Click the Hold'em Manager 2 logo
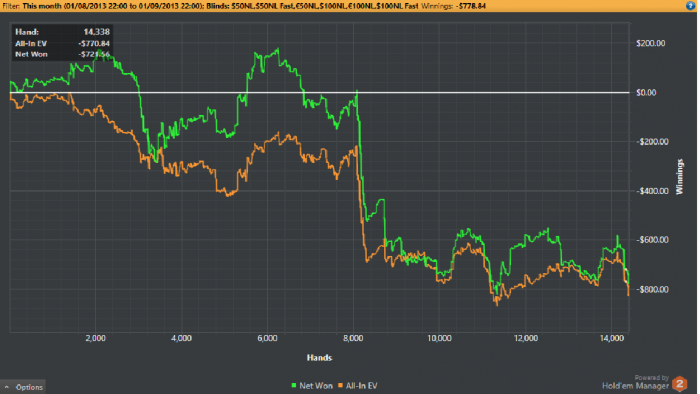 pos(680,384)
